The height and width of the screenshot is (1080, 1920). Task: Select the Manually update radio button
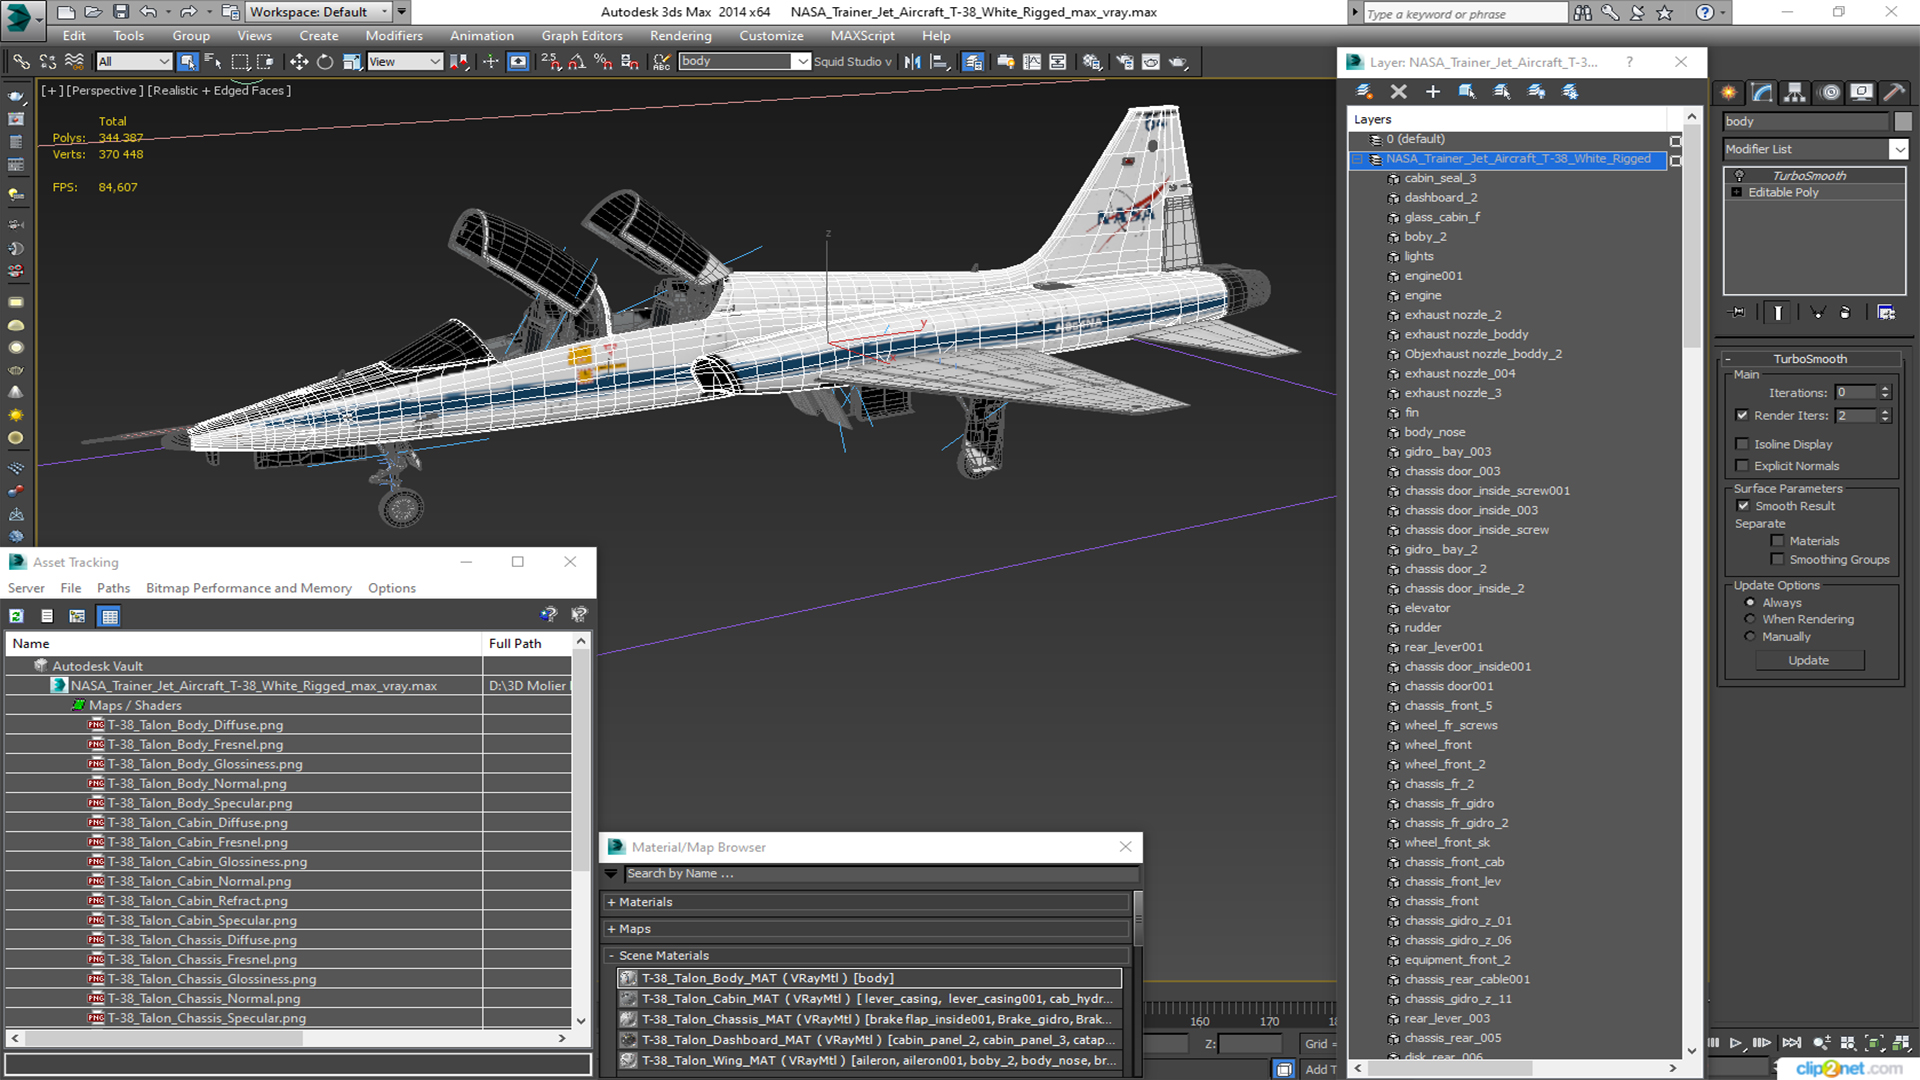1750,636
